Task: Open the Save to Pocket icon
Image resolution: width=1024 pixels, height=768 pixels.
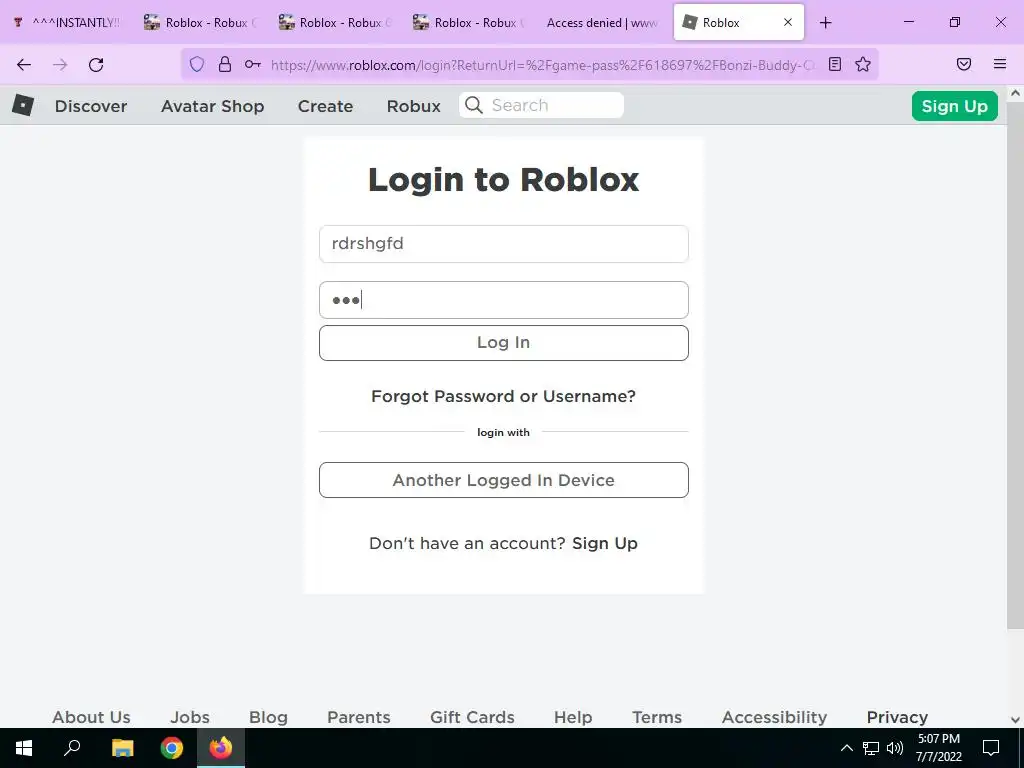Action: [964, 64]
